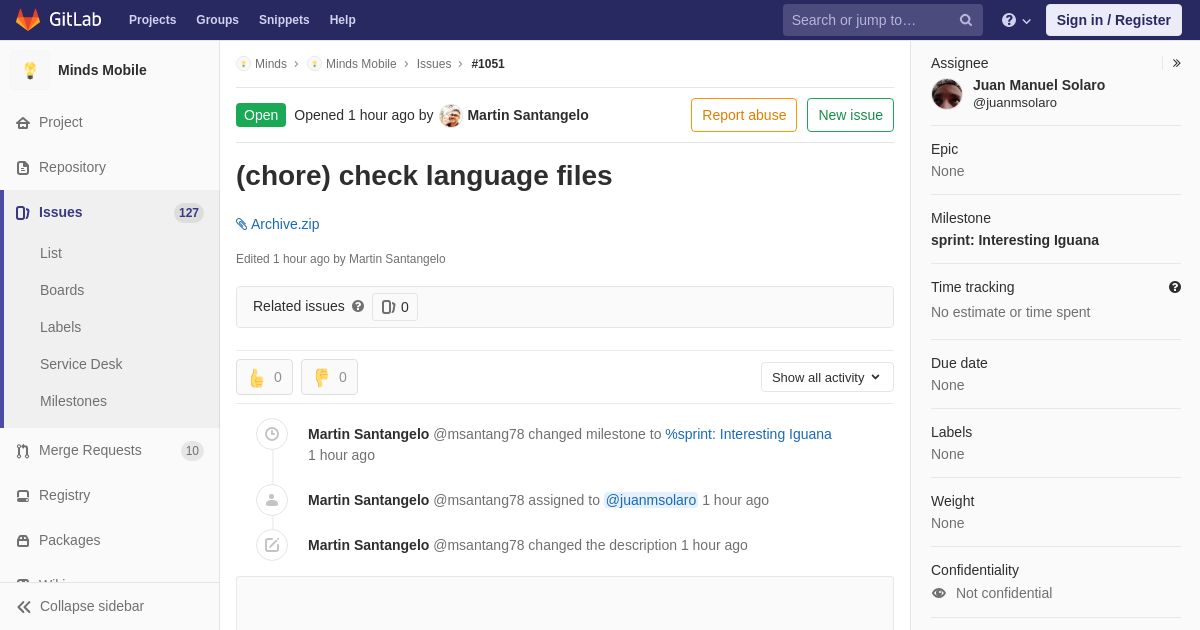Click the Project home icon in sidebar

pyautogui.click(x=23, y=123)
